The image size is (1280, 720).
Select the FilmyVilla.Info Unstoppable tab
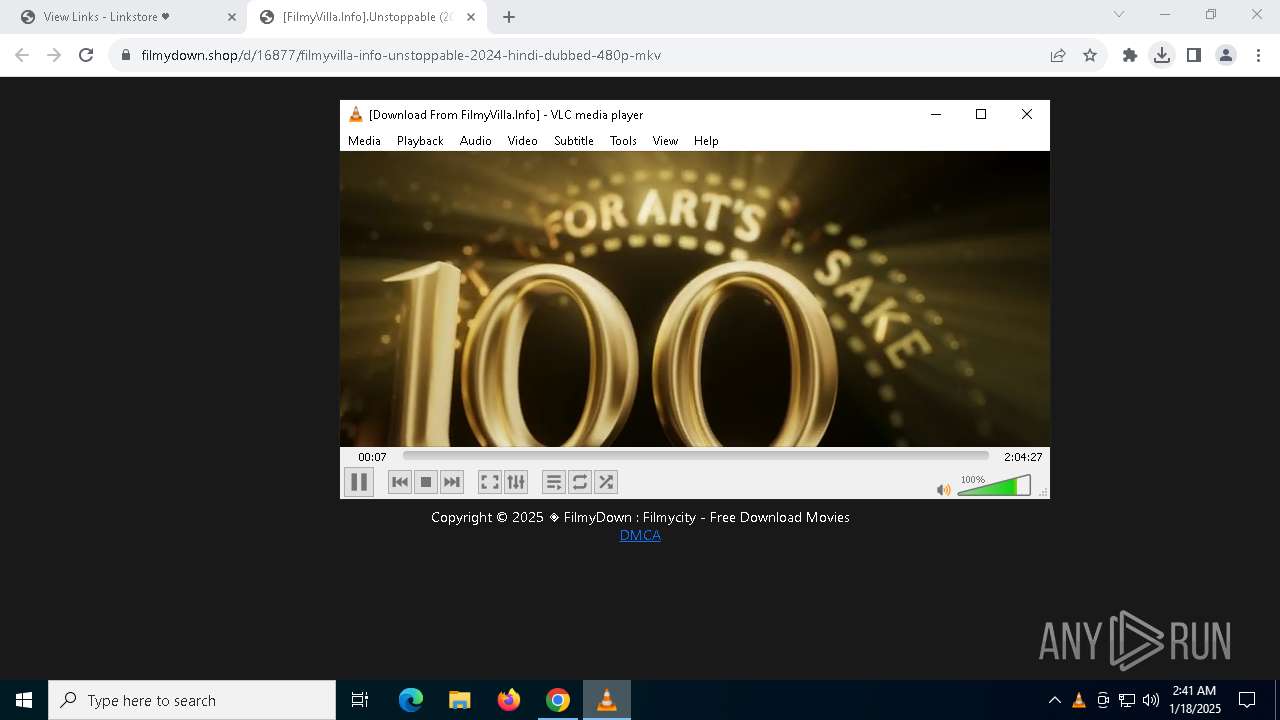[365, 17]
